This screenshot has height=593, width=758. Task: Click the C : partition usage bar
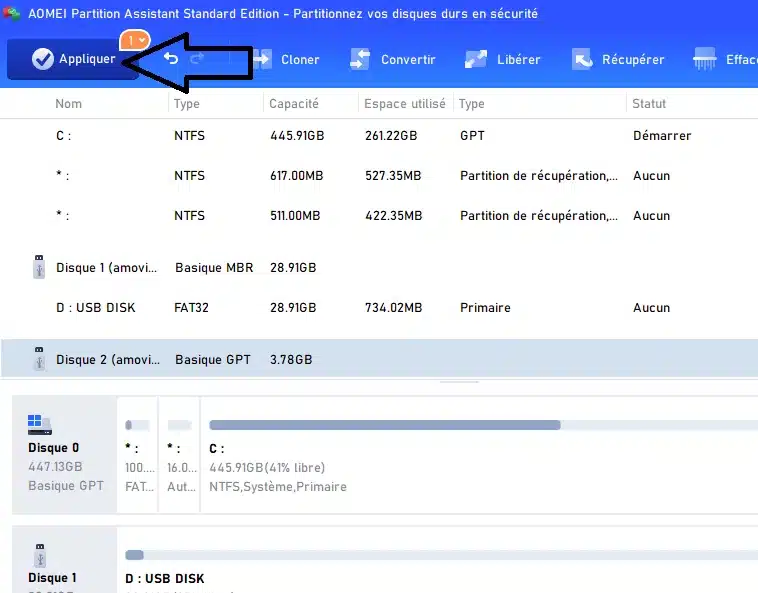(483, 425)
